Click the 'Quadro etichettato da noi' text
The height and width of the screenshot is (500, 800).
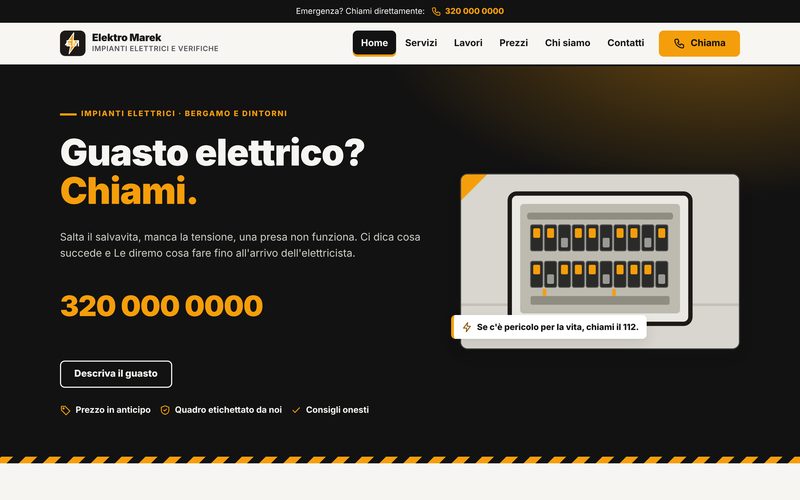228,410
